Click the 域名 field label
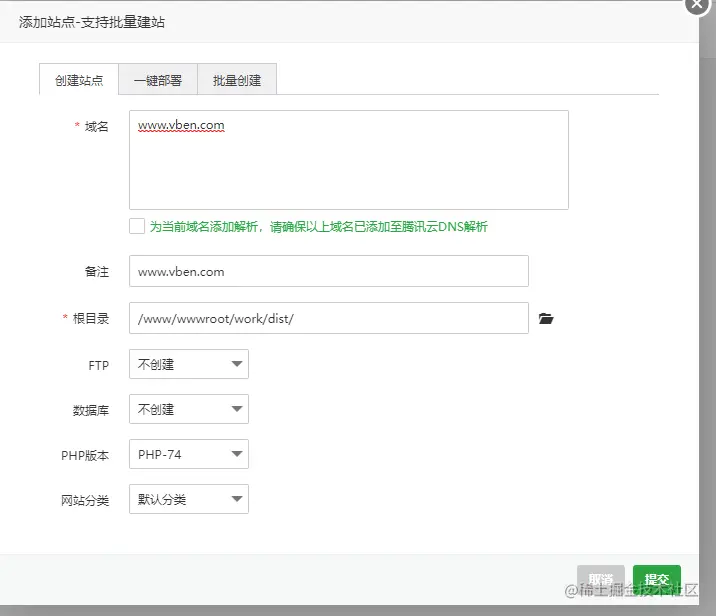This screenshot has width=716, height=616. [x=96, y=126]
